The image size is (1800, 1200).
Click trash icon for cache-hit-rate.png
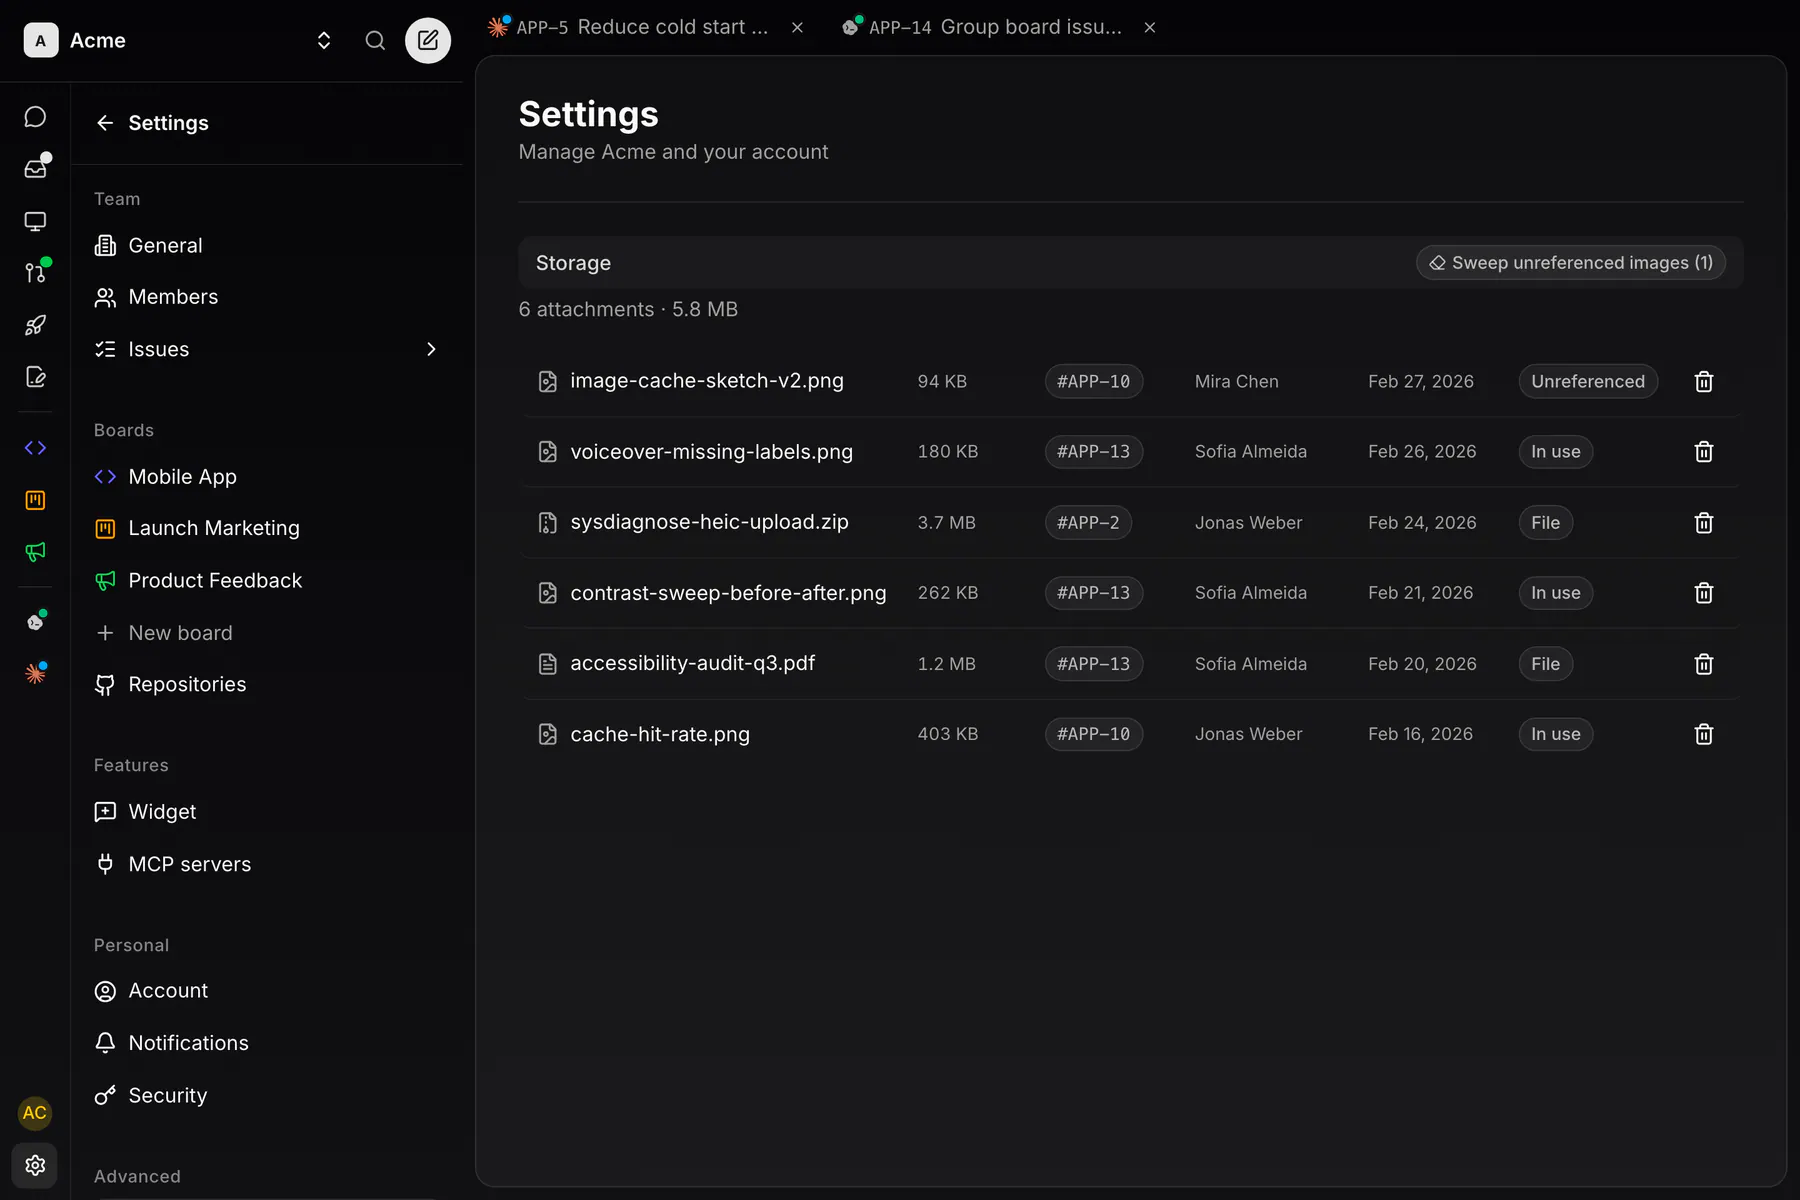[x=1704, y=734]
